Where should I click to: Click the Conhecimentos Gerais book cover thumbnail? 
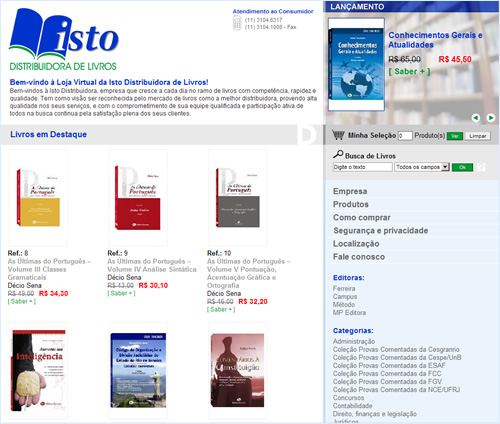356,64
